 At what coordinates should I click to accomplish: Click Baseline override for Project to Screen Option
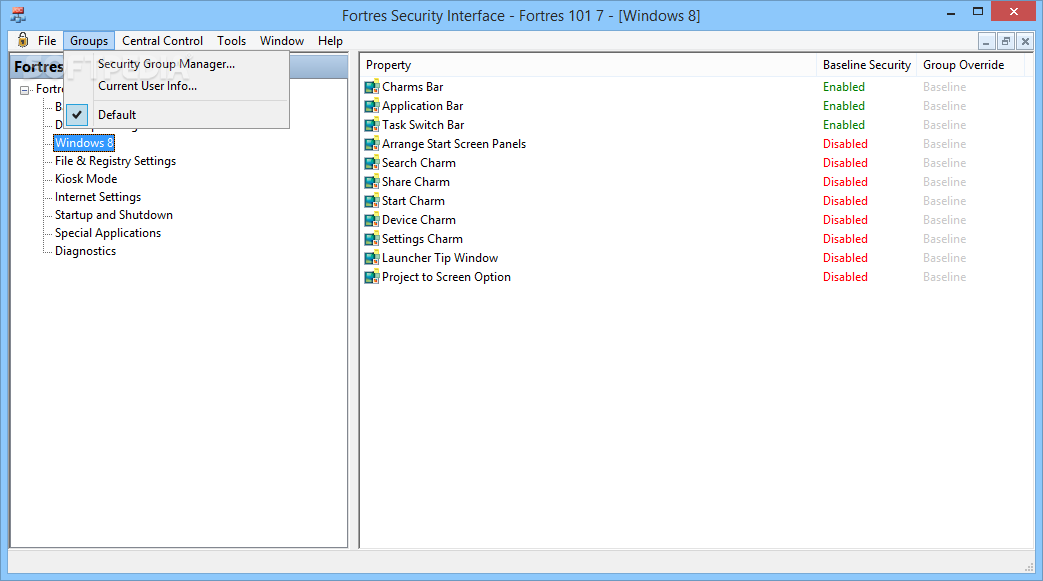coord(945,277)
